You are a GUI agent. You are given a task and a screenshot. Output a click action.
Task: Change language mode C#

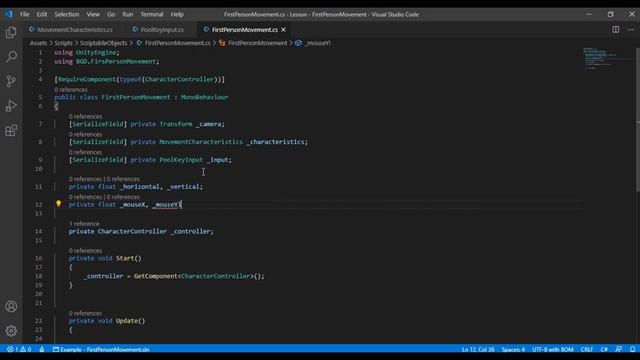(604, 349)
